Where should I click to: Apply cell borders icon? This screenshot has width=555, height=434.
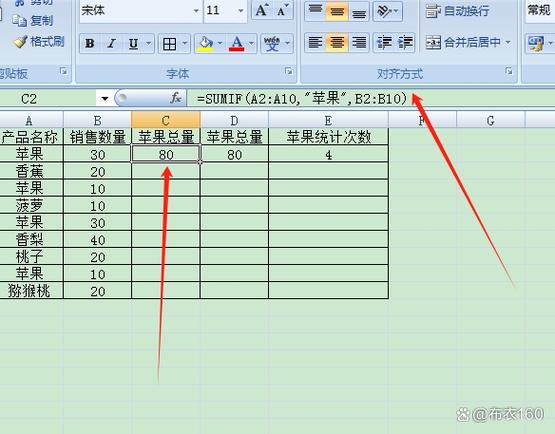pyautogui.click(x=169, y=44)
